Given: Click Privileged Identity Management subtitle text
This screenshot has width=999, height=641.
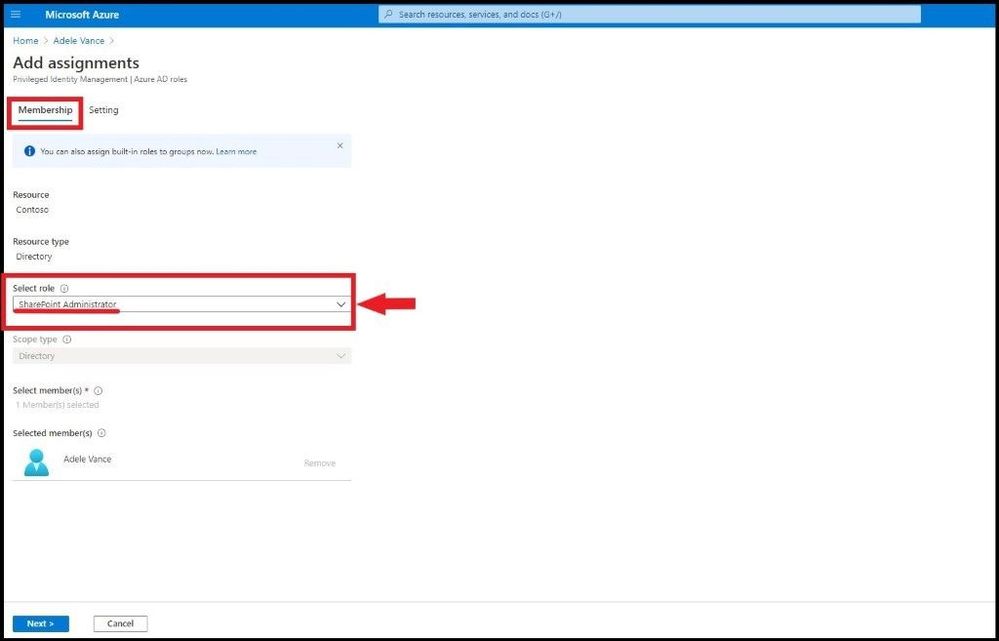Looking at the screenshot, I should pos(100,80).
